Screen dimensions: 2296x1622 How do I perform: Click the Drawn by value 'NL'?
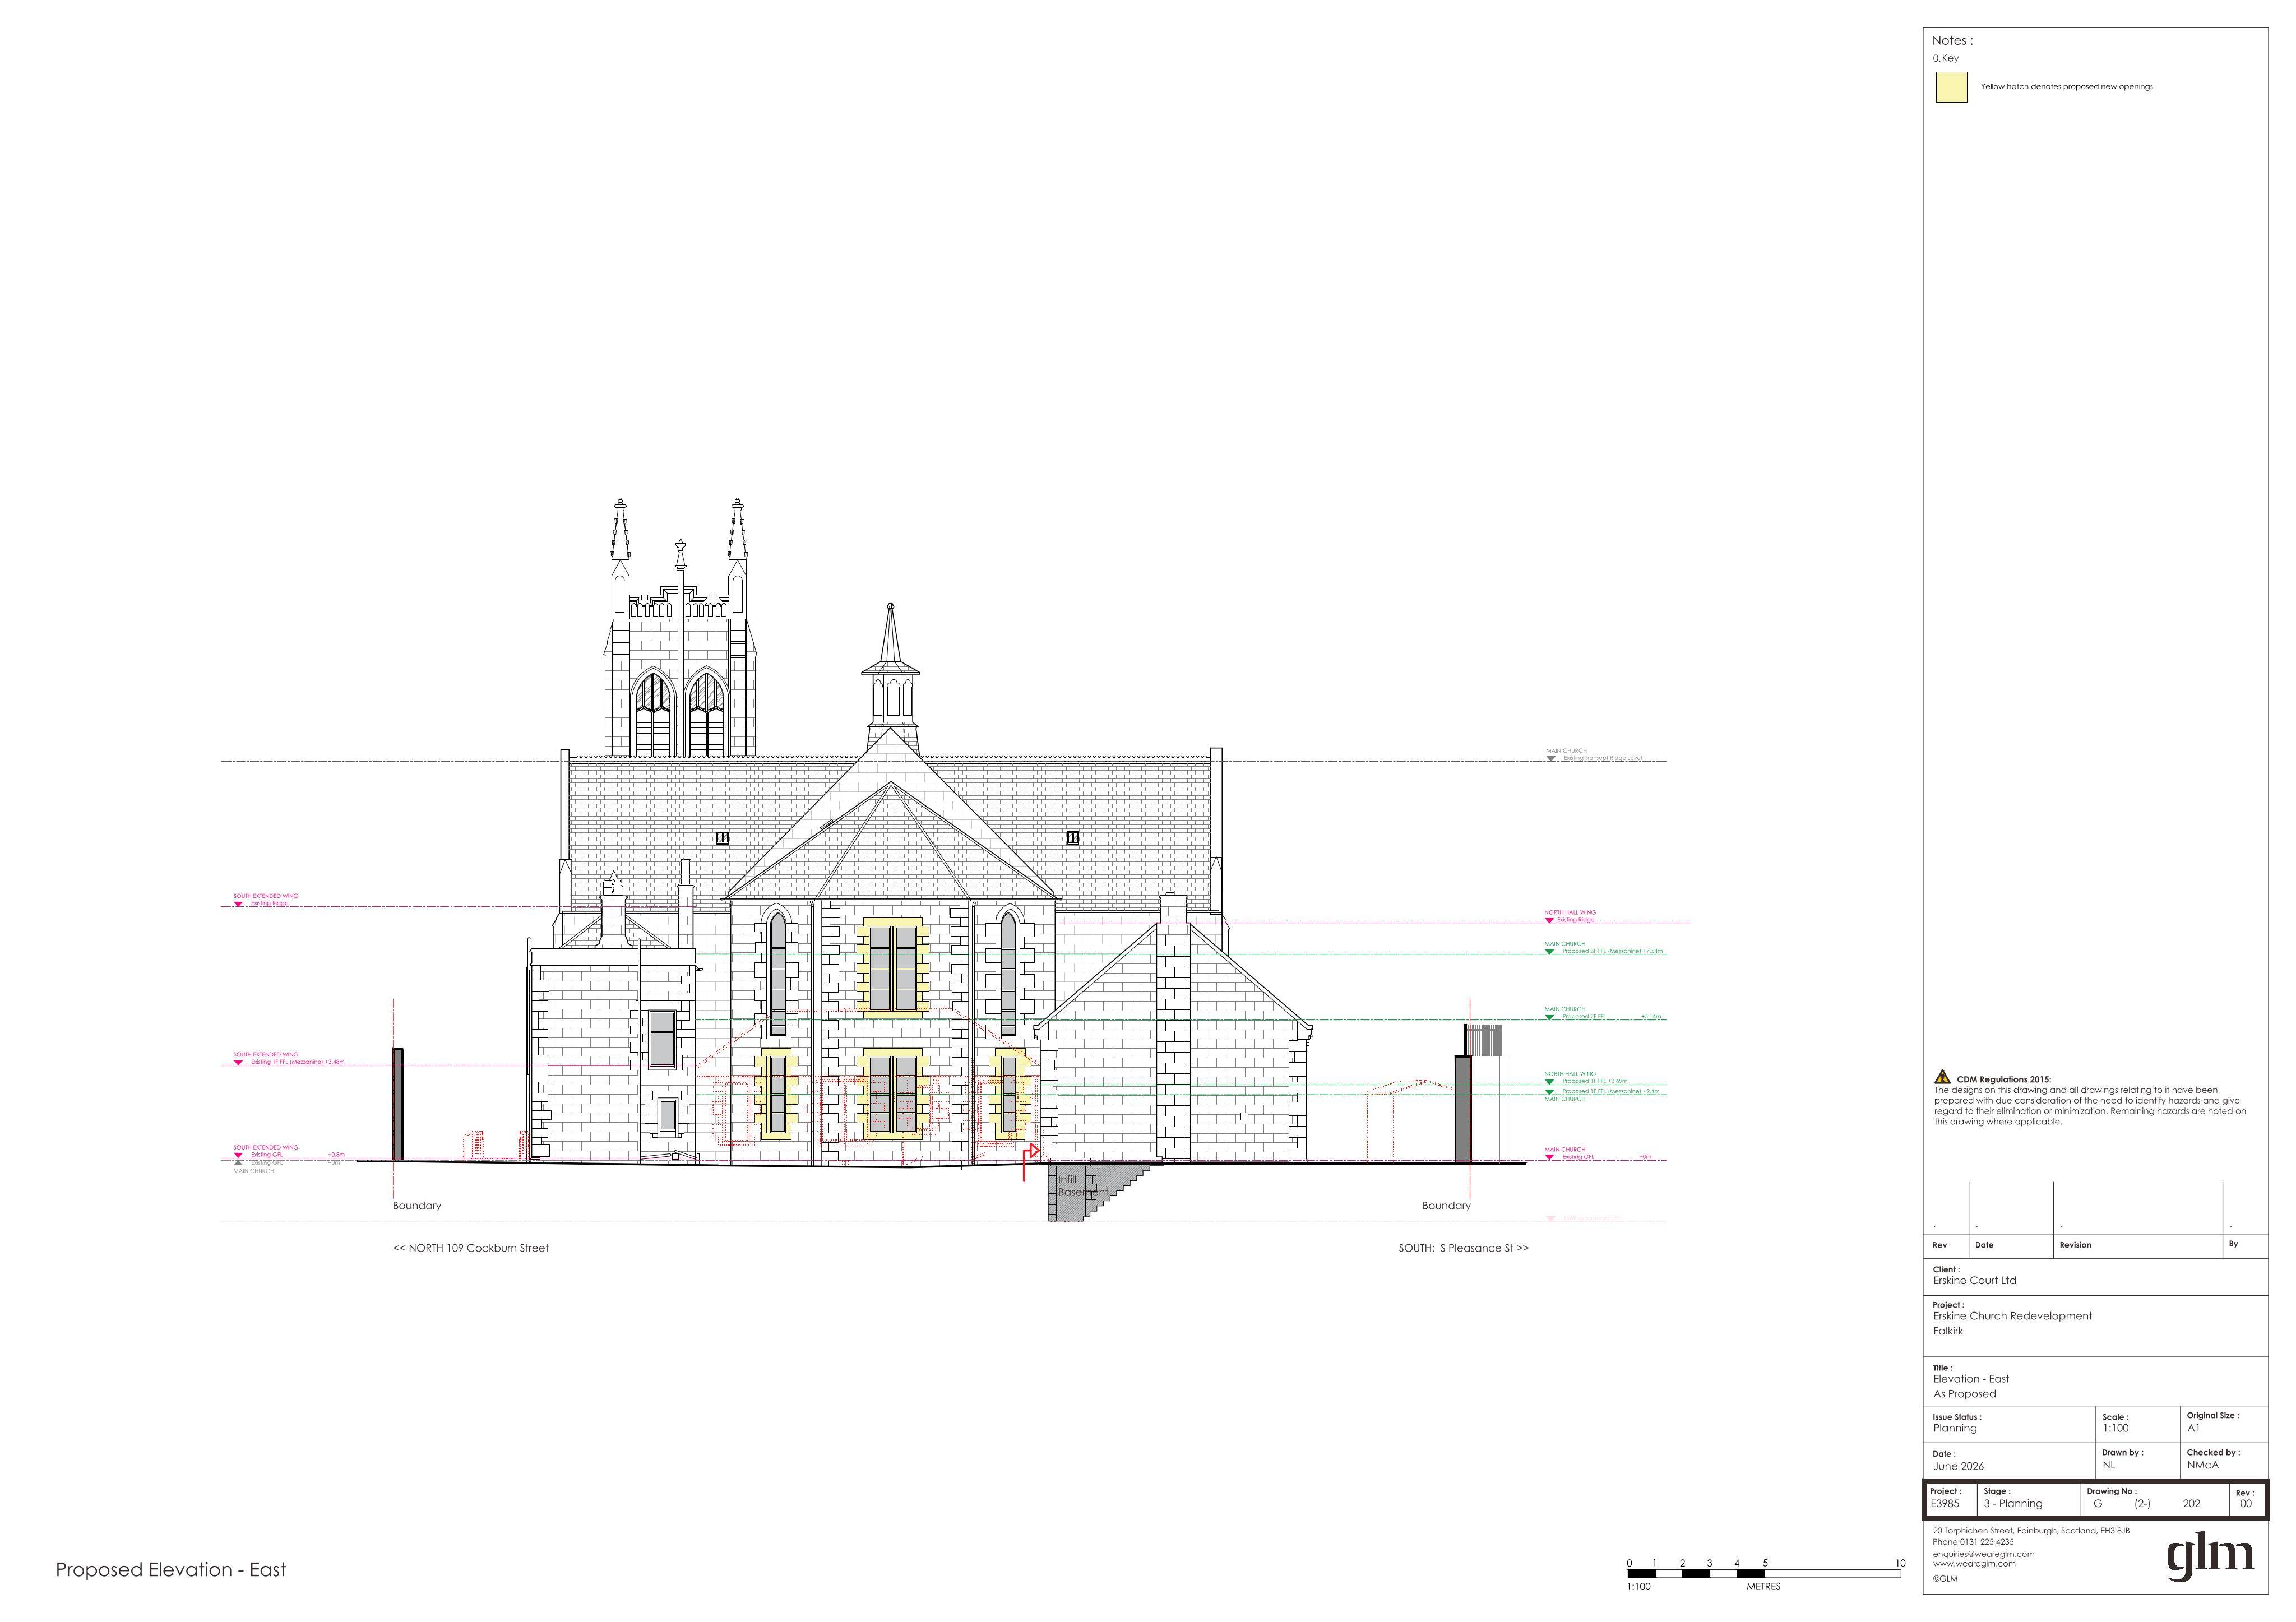click(x=2108, y=1465)
